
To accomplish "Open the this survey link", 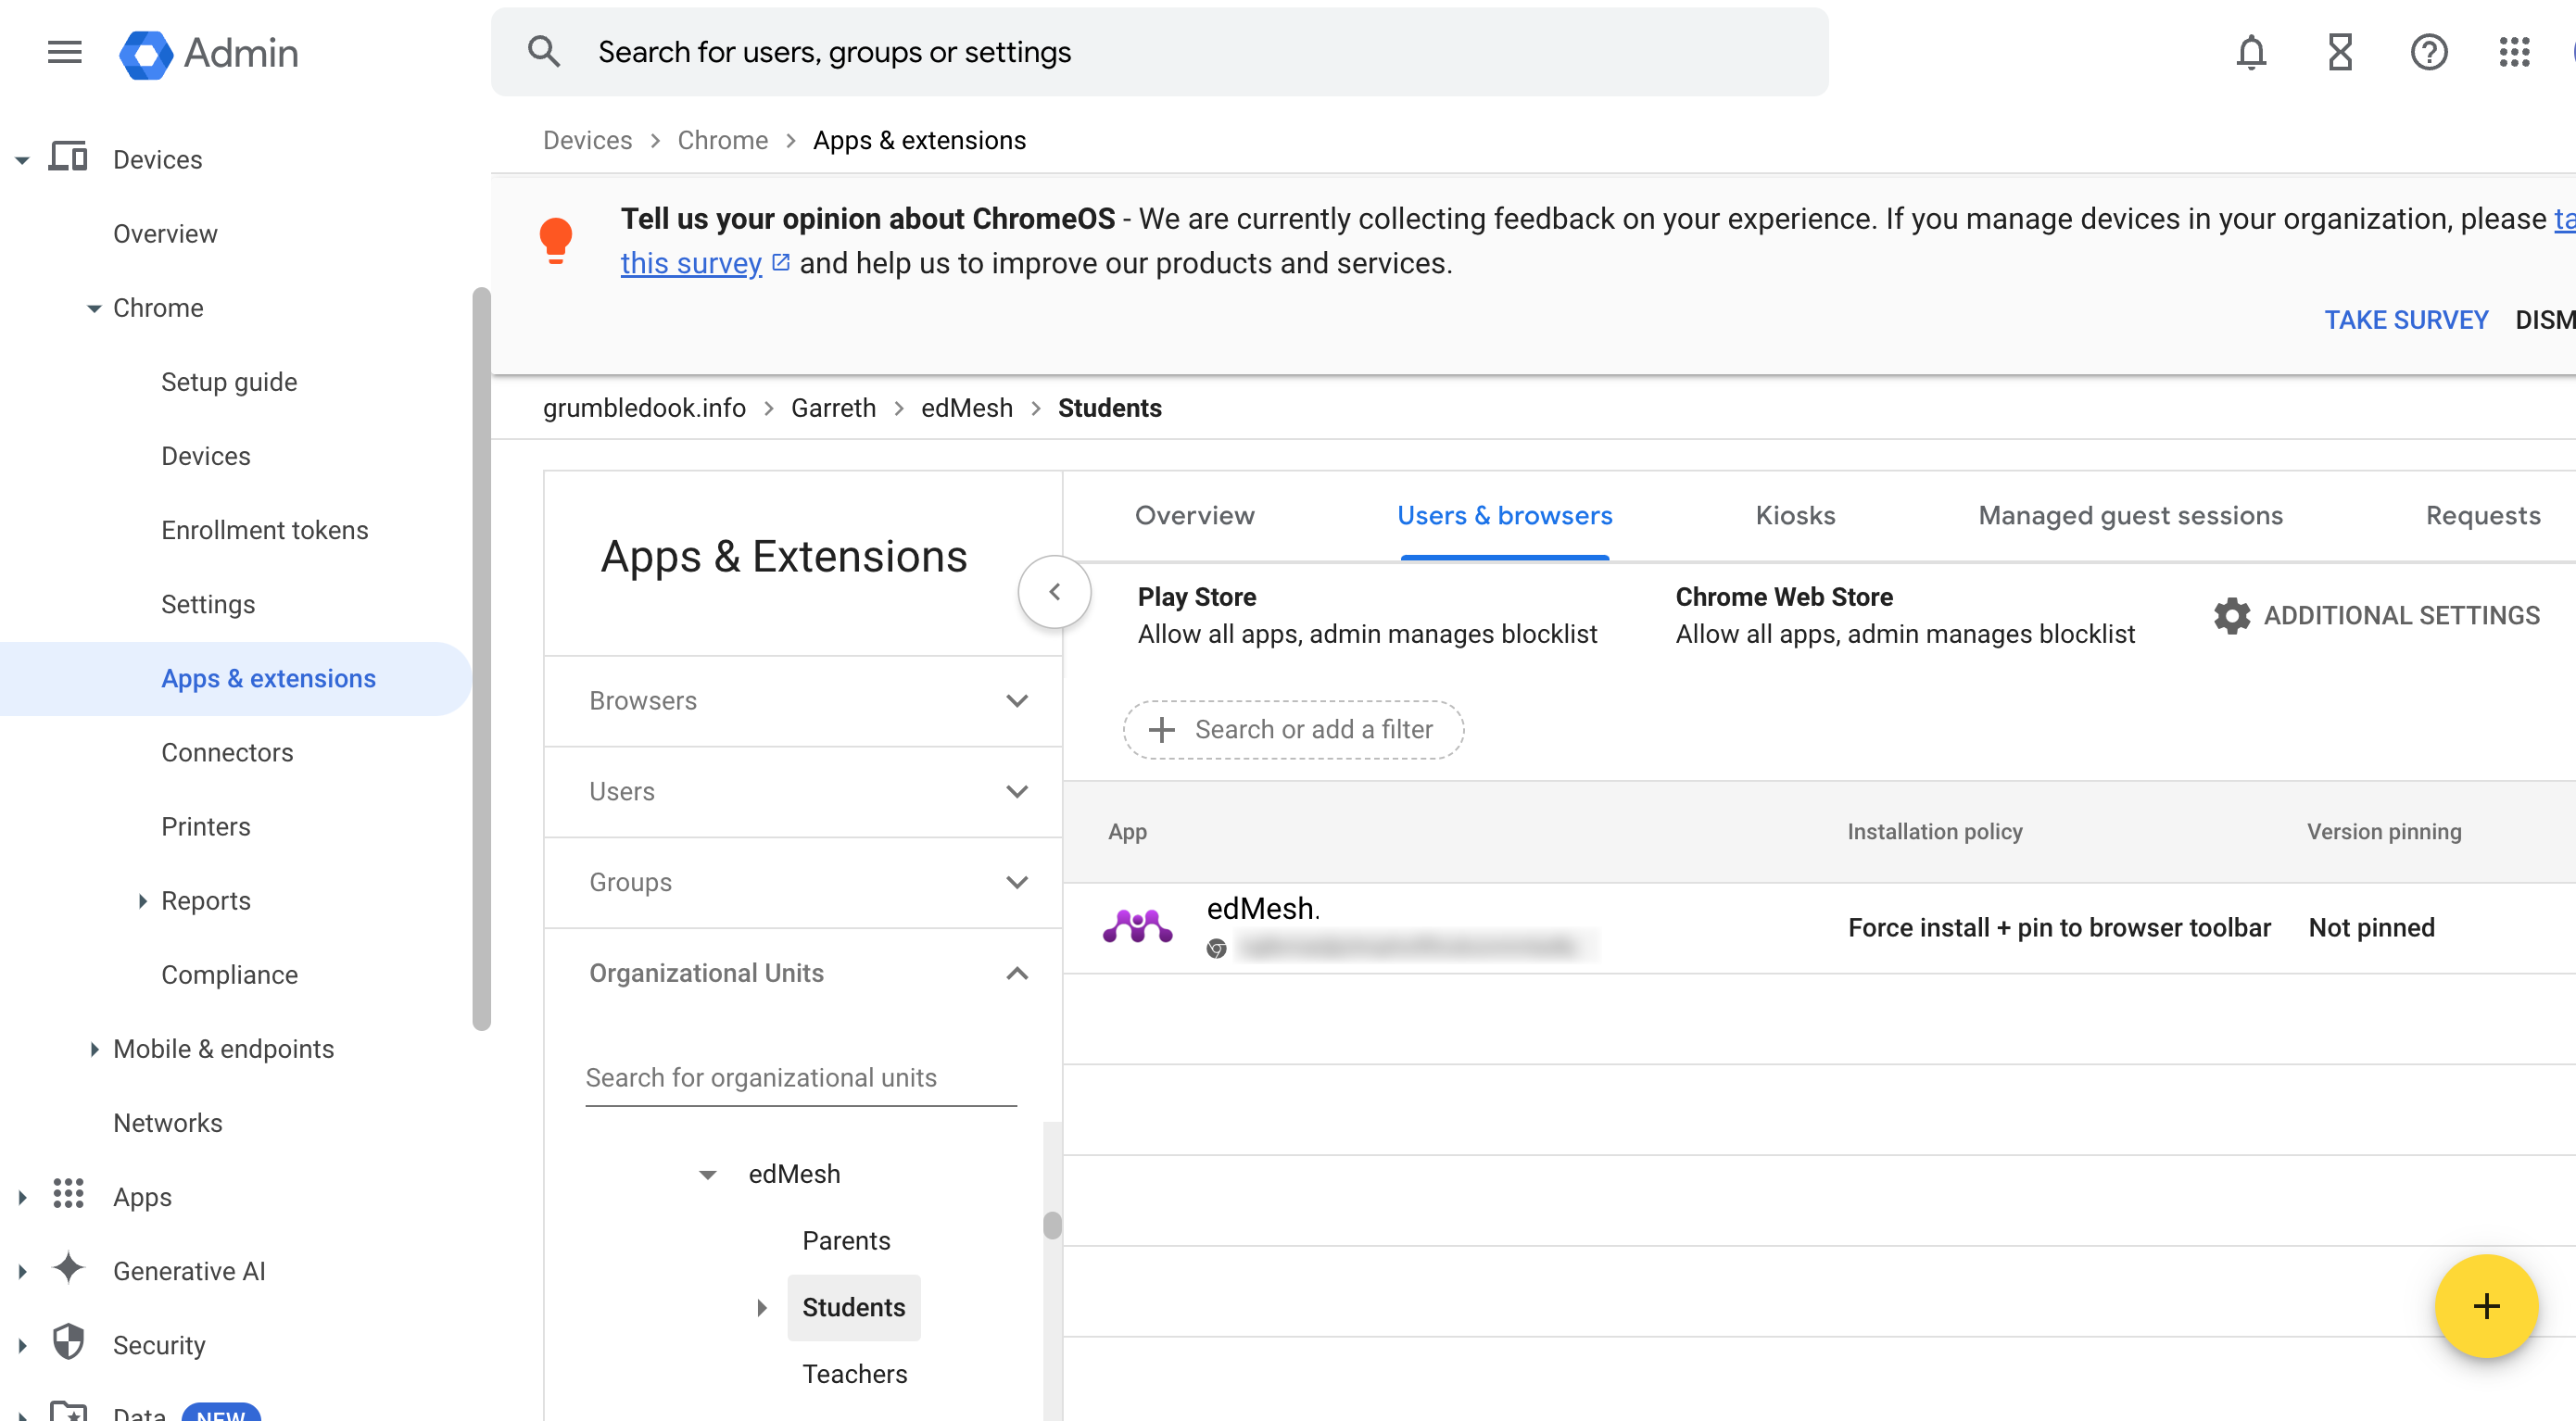I will pyautogui.click(x=691, y=263).
